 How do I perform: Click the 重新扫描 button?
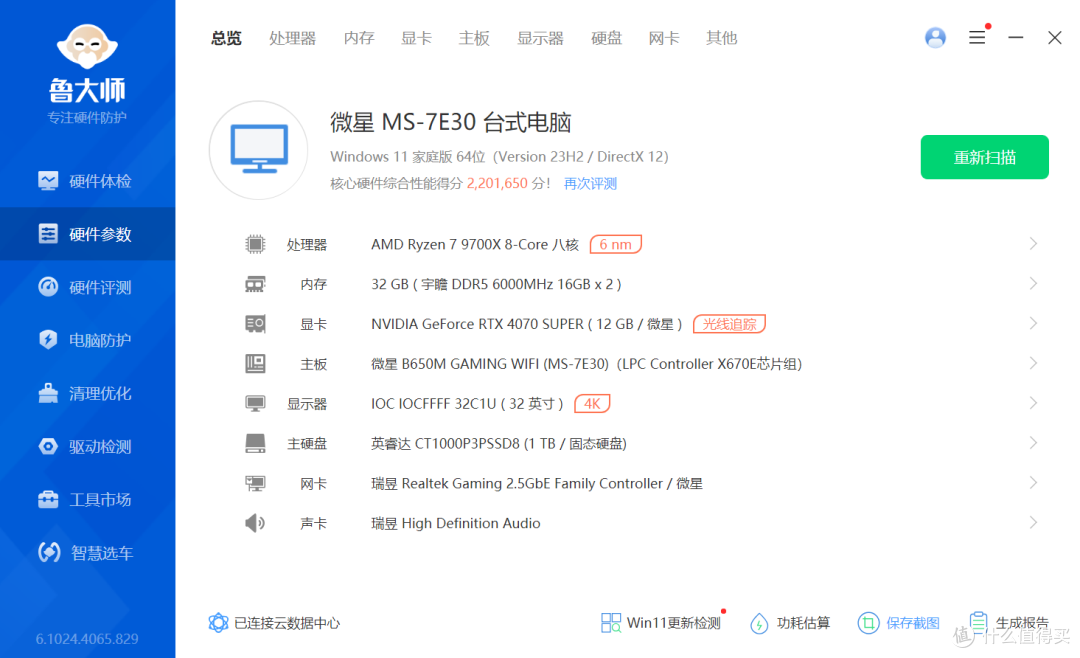coord(984,157)
